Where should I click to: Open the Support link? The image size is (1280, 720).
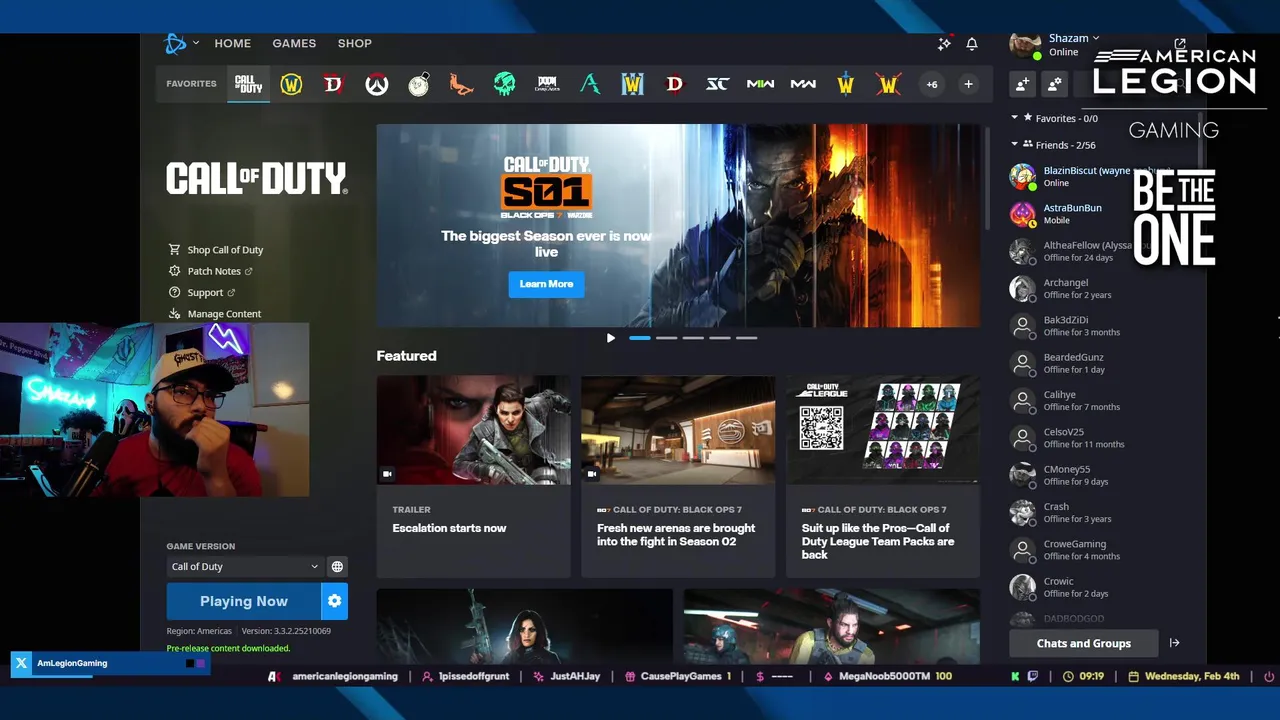(202, 292)
